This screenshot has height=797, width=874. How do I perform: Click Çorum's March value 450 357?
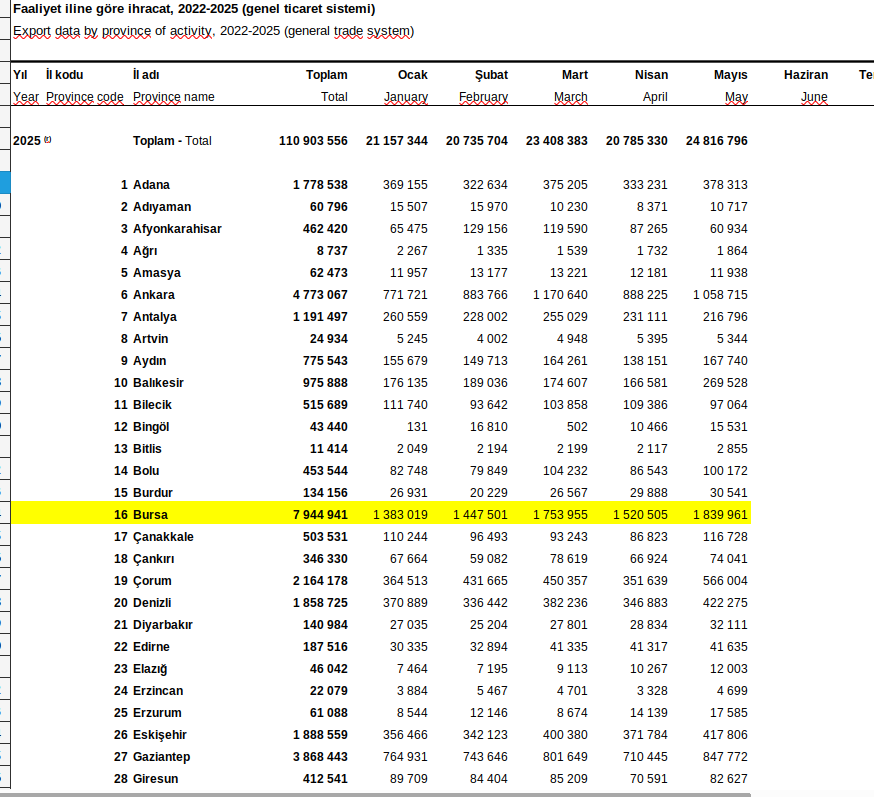point(564,581)
